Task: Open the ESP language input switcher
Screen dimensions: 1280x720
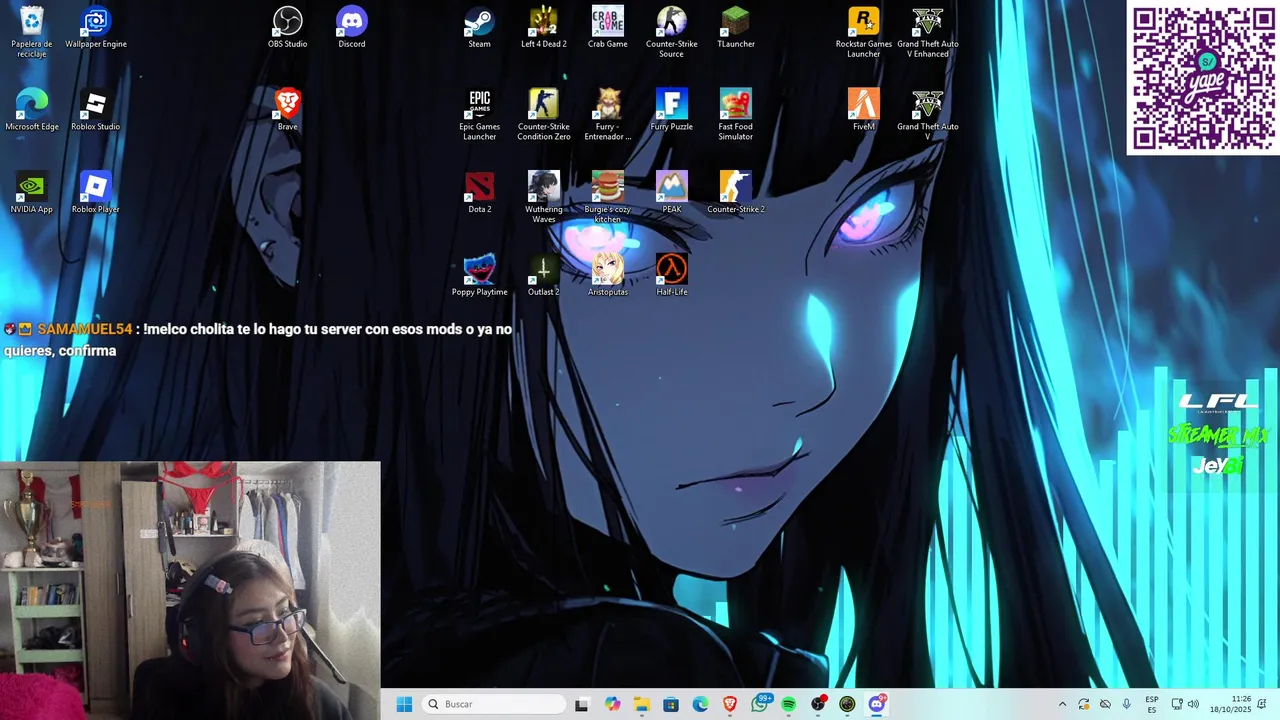Action: pyautogui.click(x=1152, y=704)
